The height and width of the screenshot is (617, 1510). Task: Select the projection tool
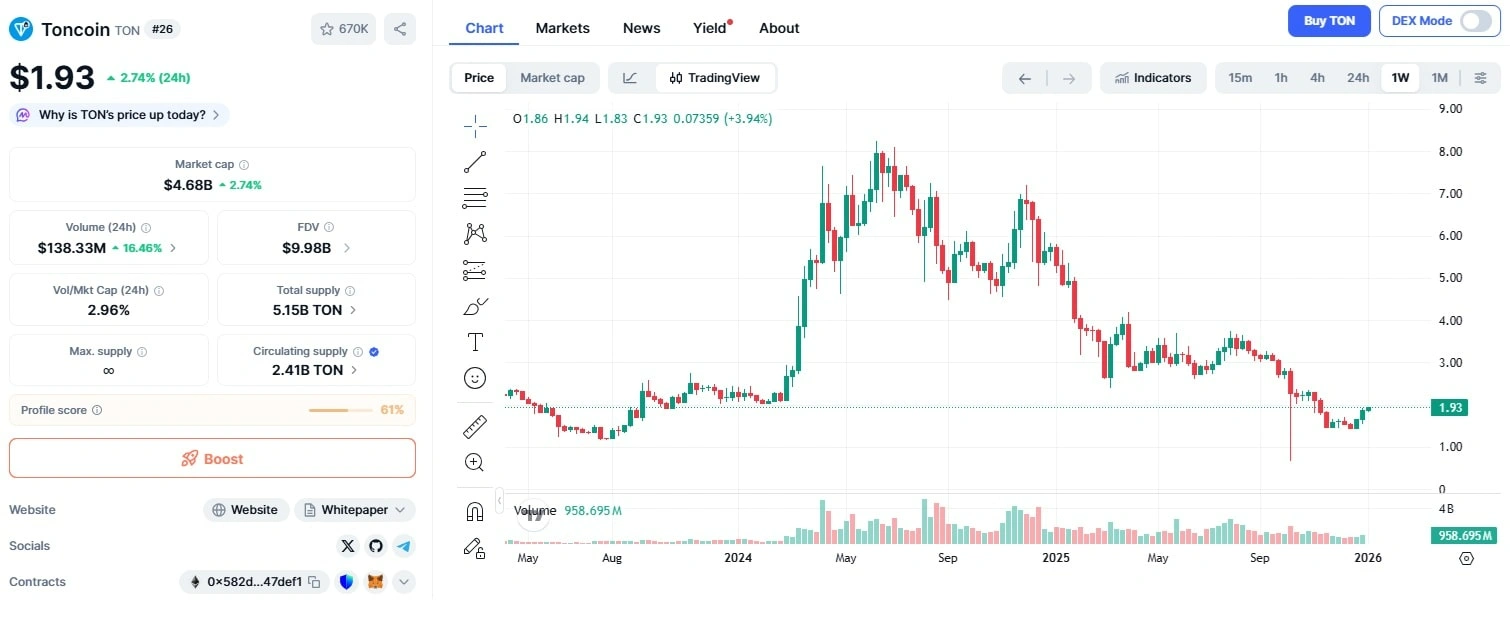click(475, 270)
